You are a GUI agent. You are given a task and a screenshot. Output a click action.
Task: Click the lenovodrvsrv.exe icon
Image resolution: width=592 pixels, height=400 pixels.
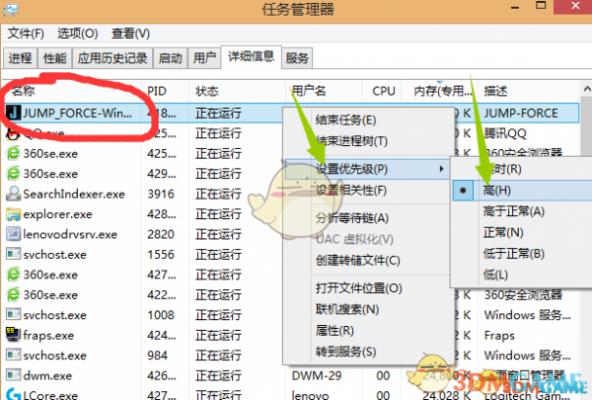click(x=13, y=234)
